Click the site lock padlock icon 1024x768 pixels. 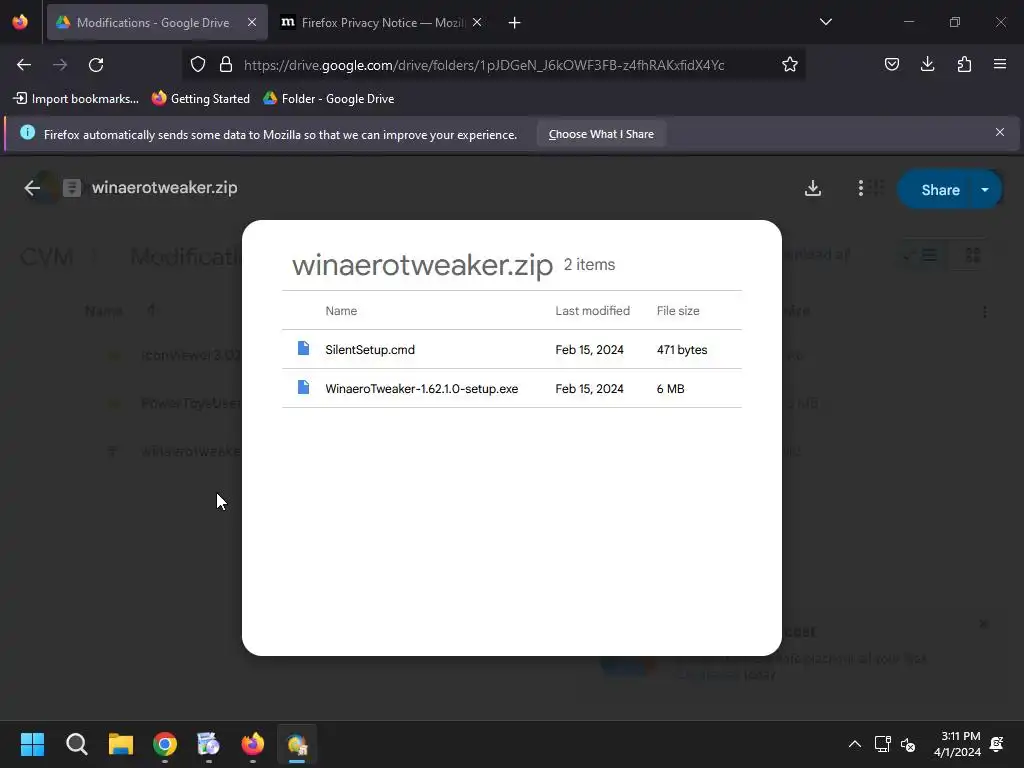click(226, 65)
